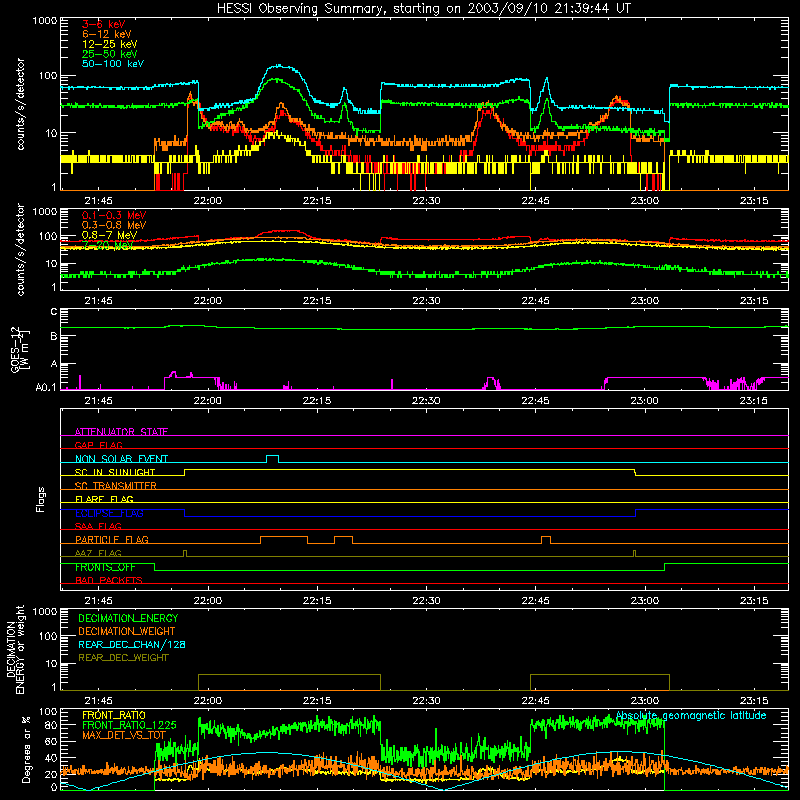Click the yellow 12-25 keV legend label
Screen dimensions: 800x800
coord(110,44)
